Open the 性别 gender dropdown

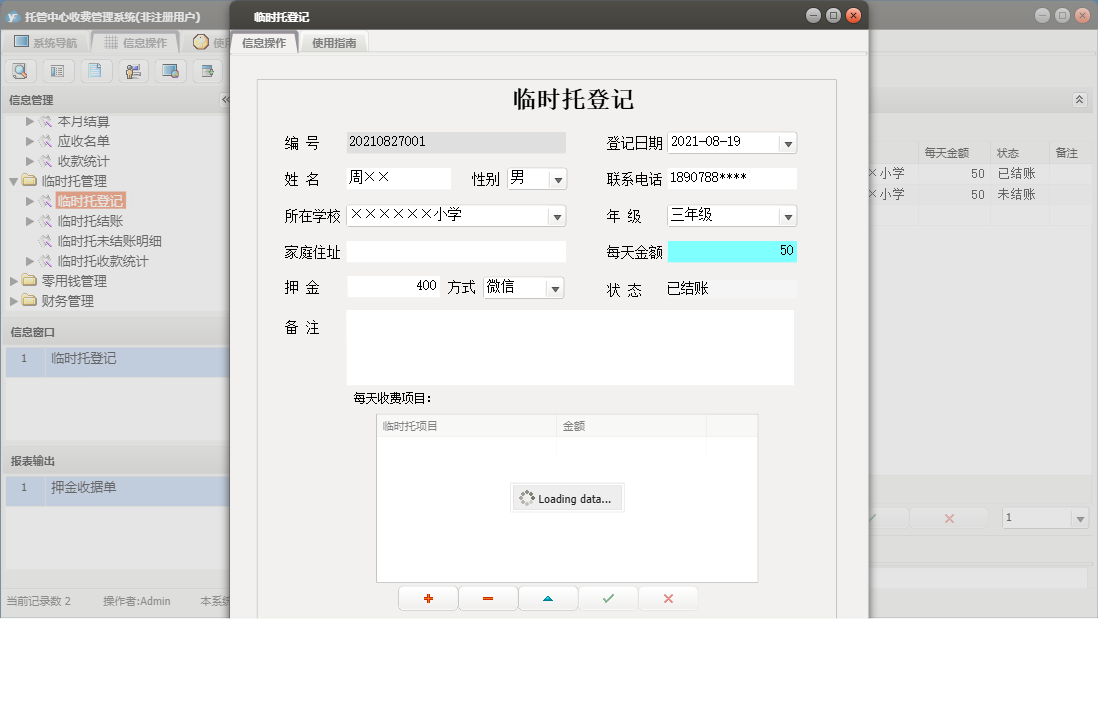coord(556,178)
